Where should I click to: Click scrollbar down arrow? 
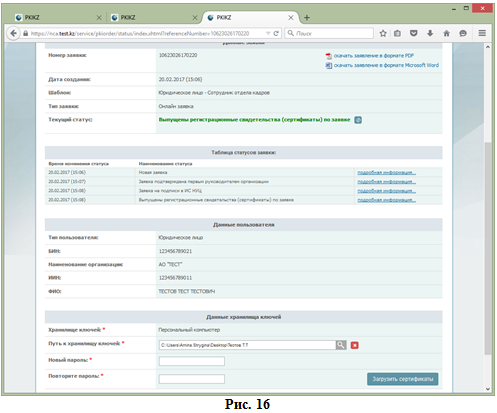point(488,389)
